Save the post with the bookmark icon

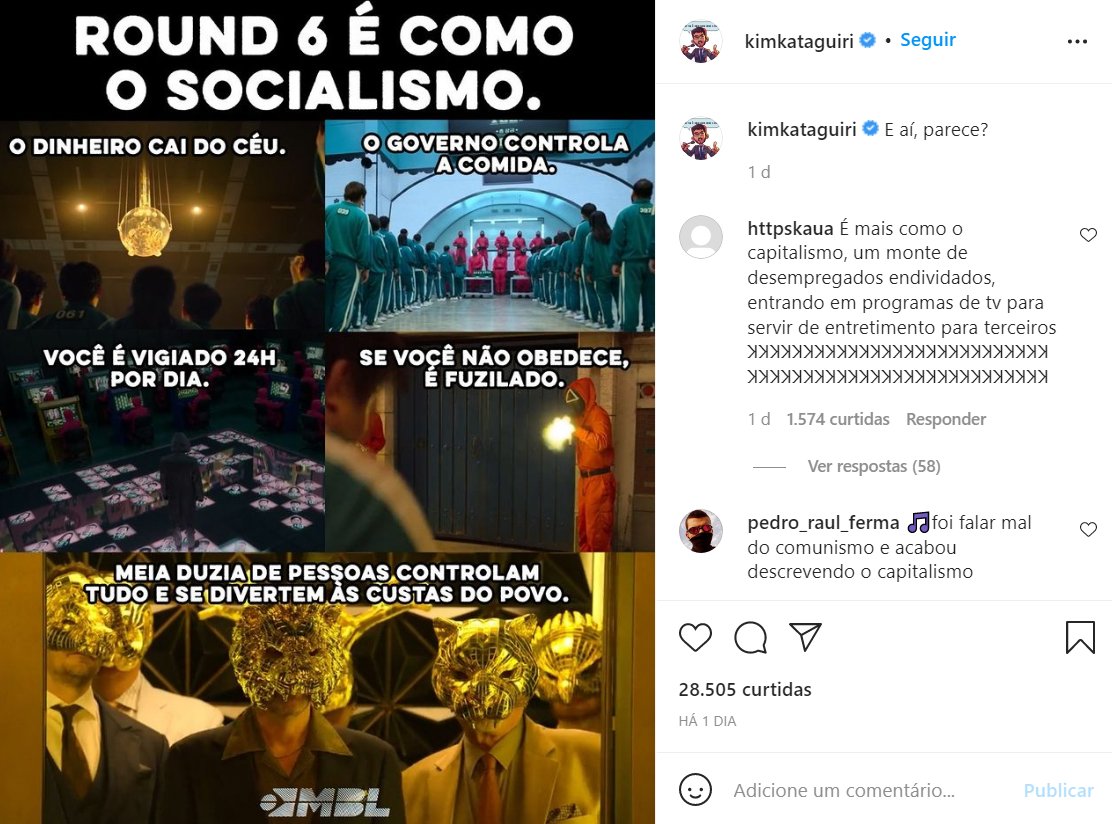pos(1080,637)
